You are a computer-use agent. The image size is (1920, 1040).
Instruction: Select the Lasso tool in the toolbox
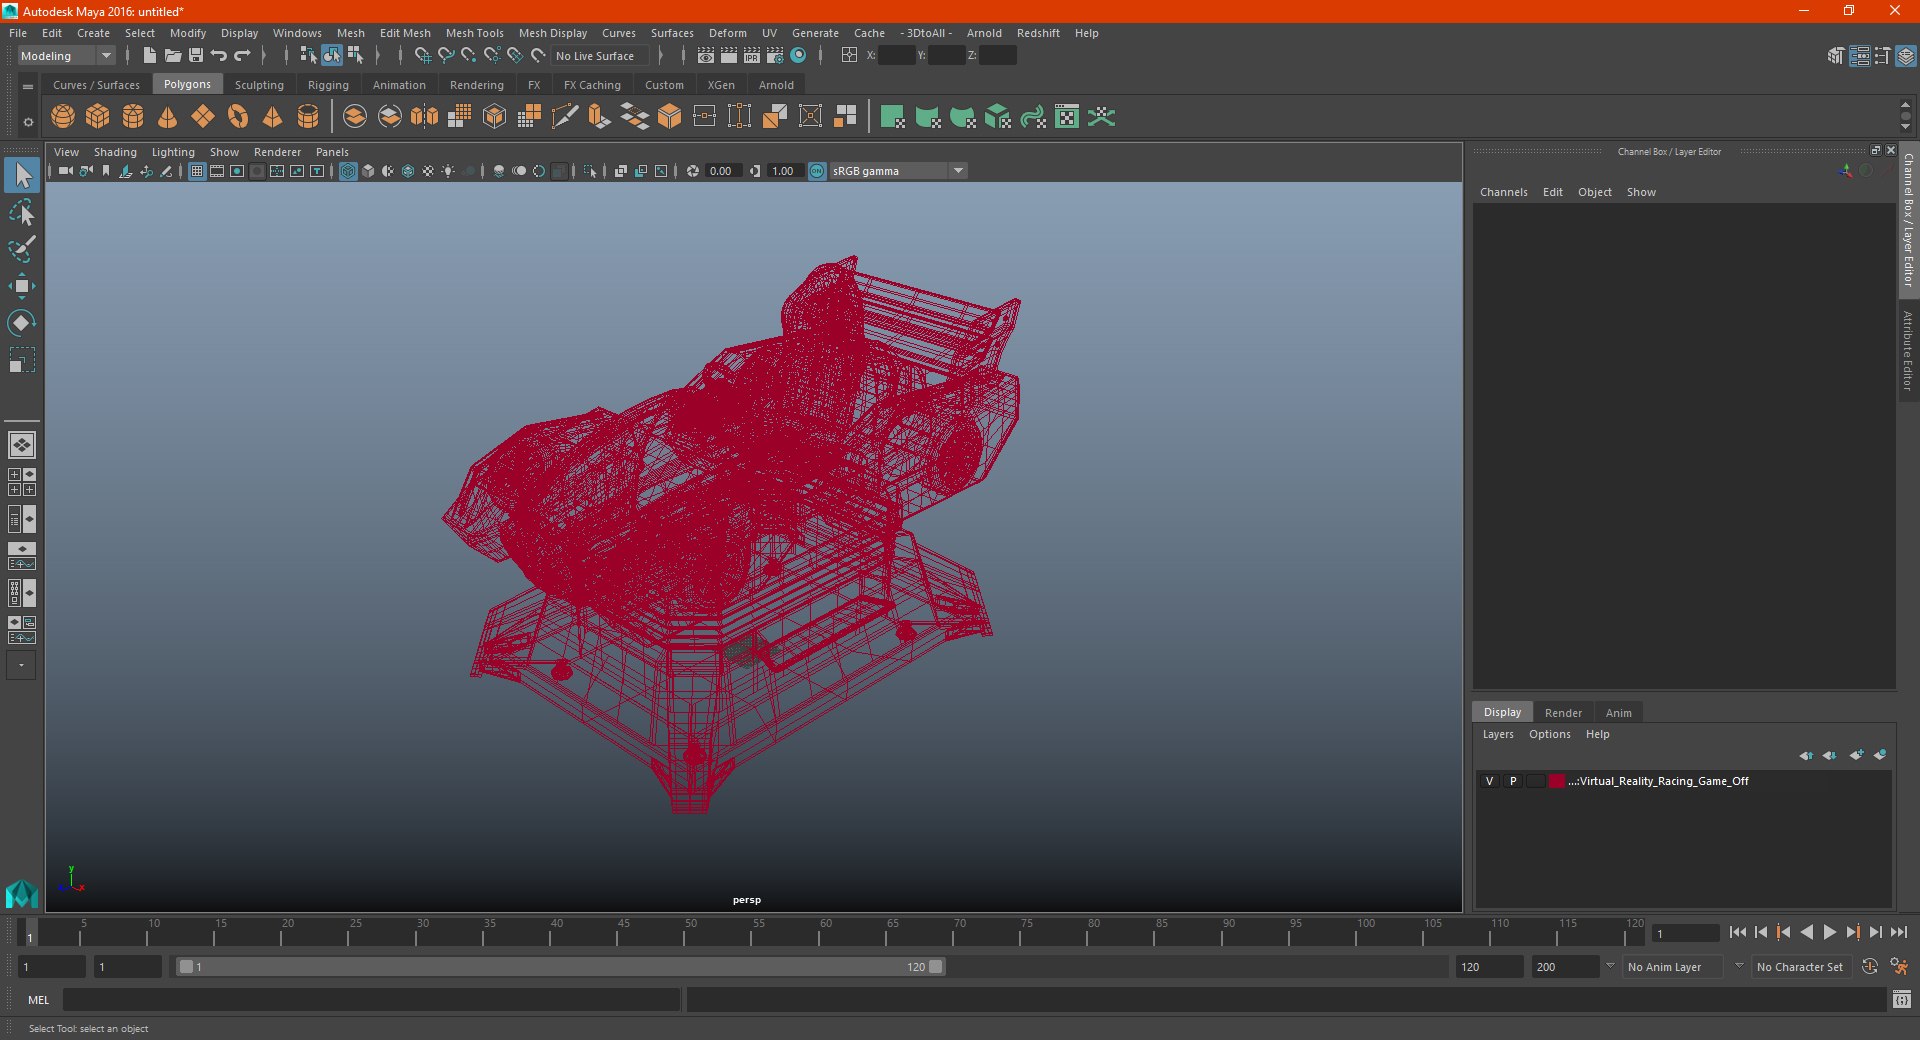click(22, 213)
